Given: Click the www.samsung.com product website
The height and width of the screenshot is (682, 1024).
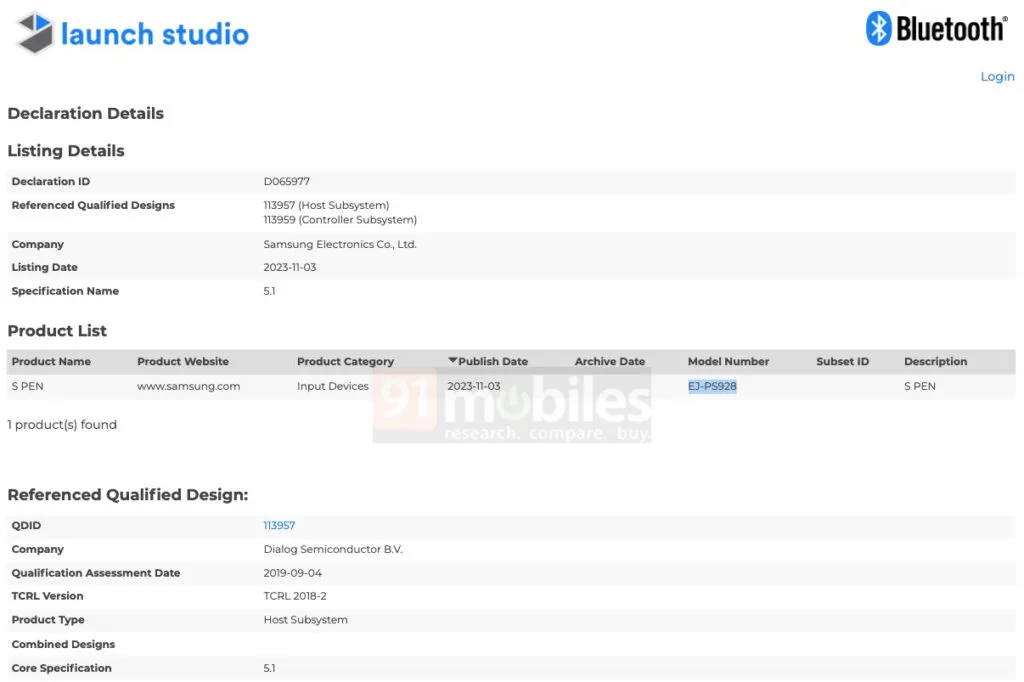Looking at the screenshot, I should pyautogui.click(x=188, y=386).
